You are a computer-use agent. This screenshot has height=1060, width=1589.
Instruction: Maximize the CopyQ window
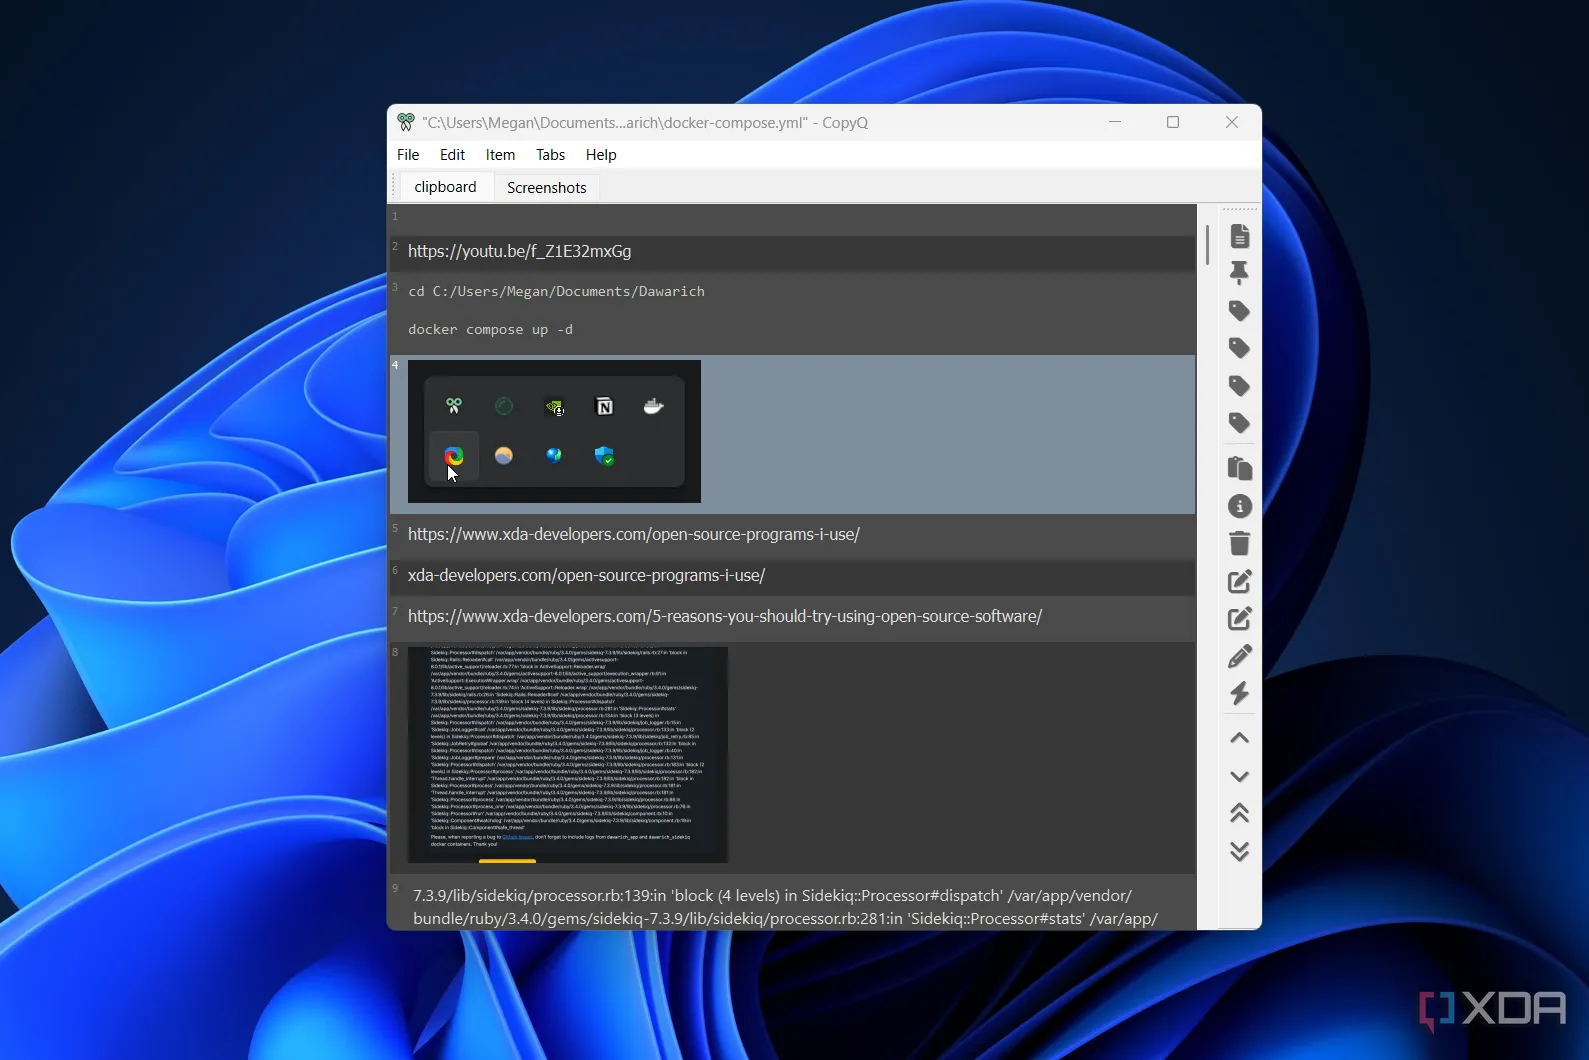[1173, 122]
